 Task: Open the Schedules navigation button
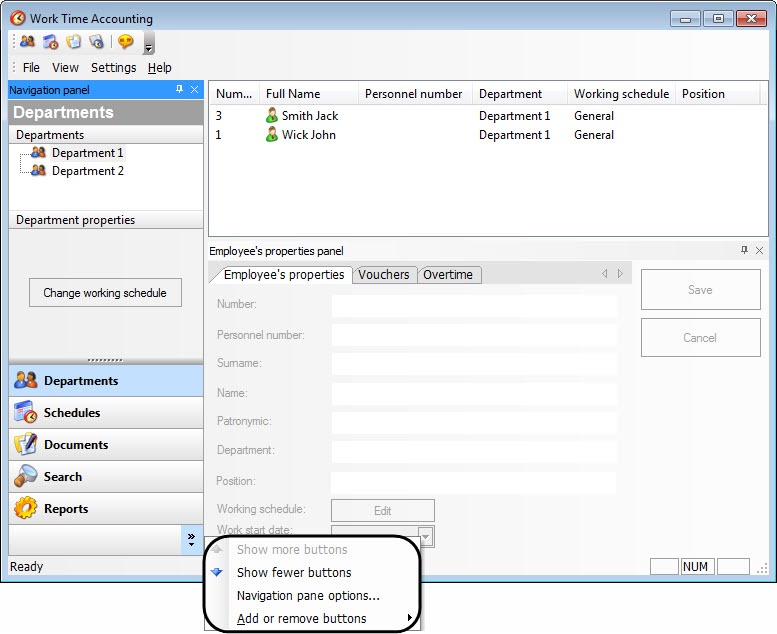(x=106, y=412)
